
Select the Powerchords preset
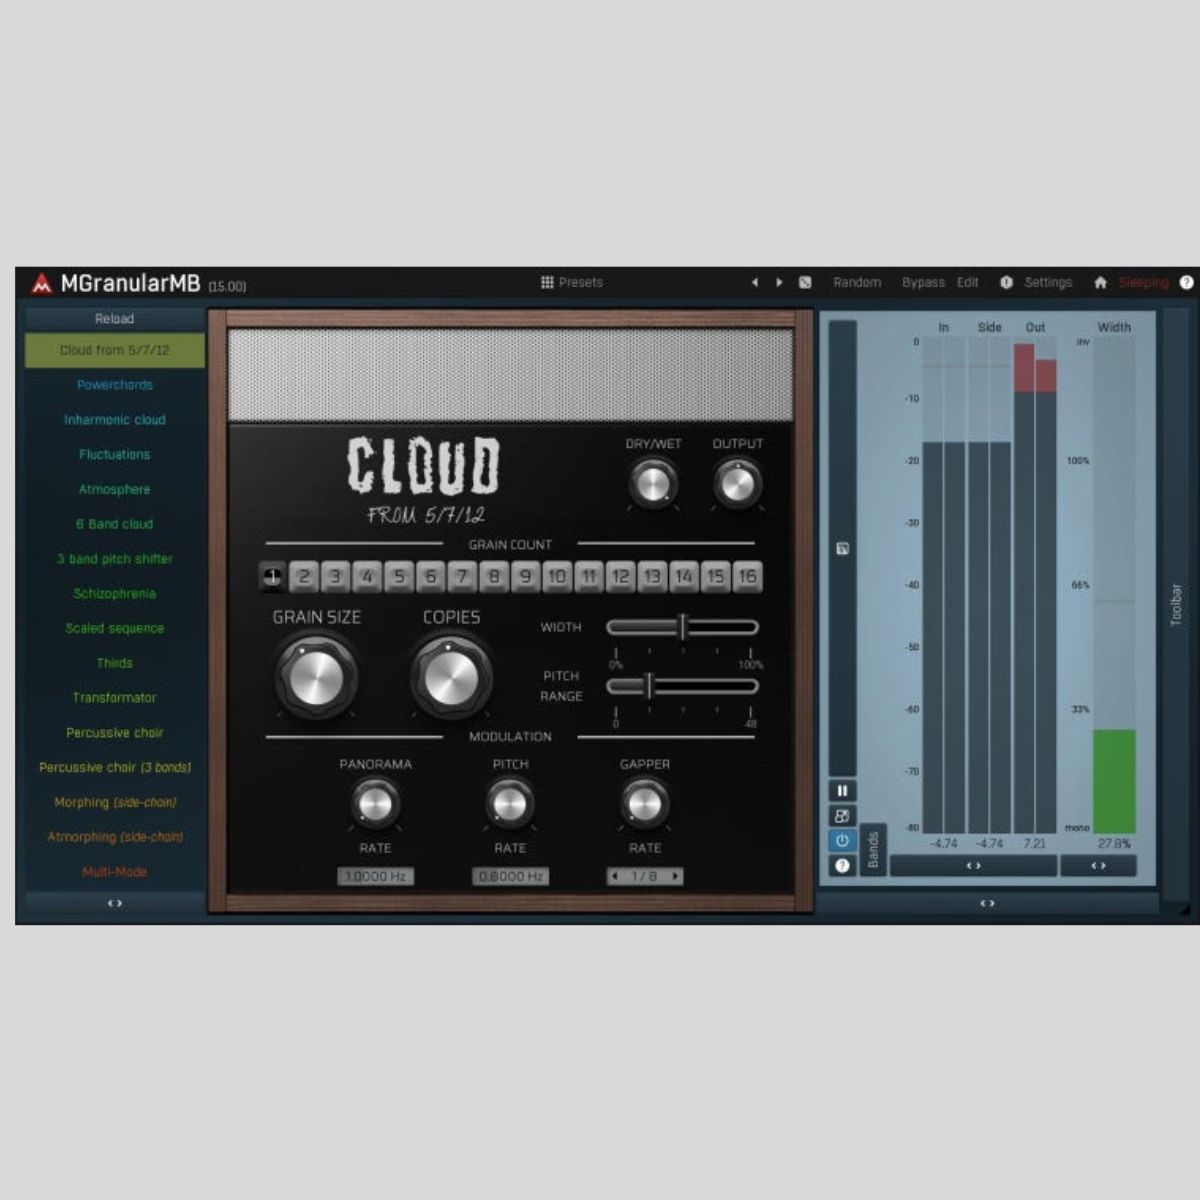(115, 385)
